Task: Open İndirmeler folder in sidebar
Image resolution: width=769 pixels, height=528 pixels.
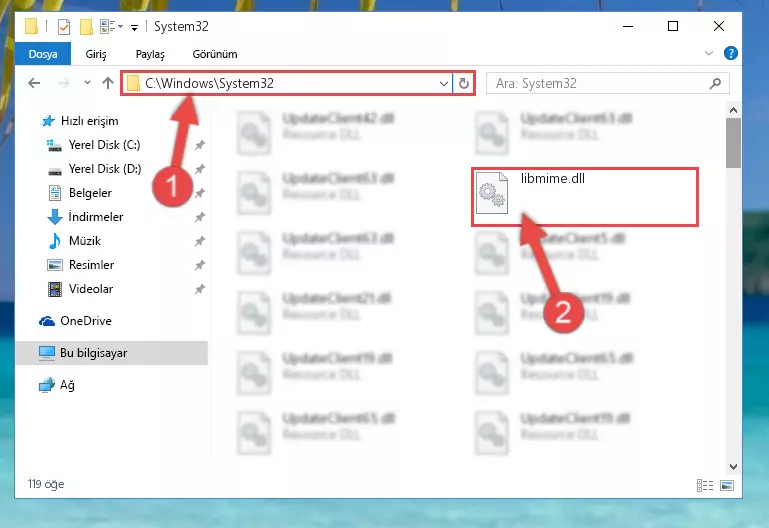Action: [x=96, y=217]
